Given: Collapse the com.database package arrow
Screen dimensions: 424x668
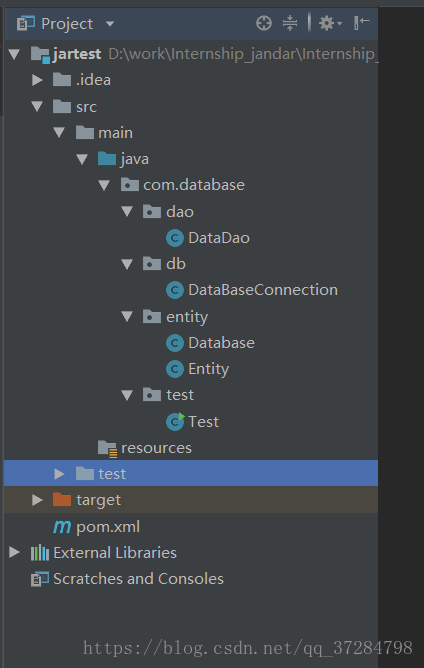Looking at the screenshot, I should (x=104, y=185).
